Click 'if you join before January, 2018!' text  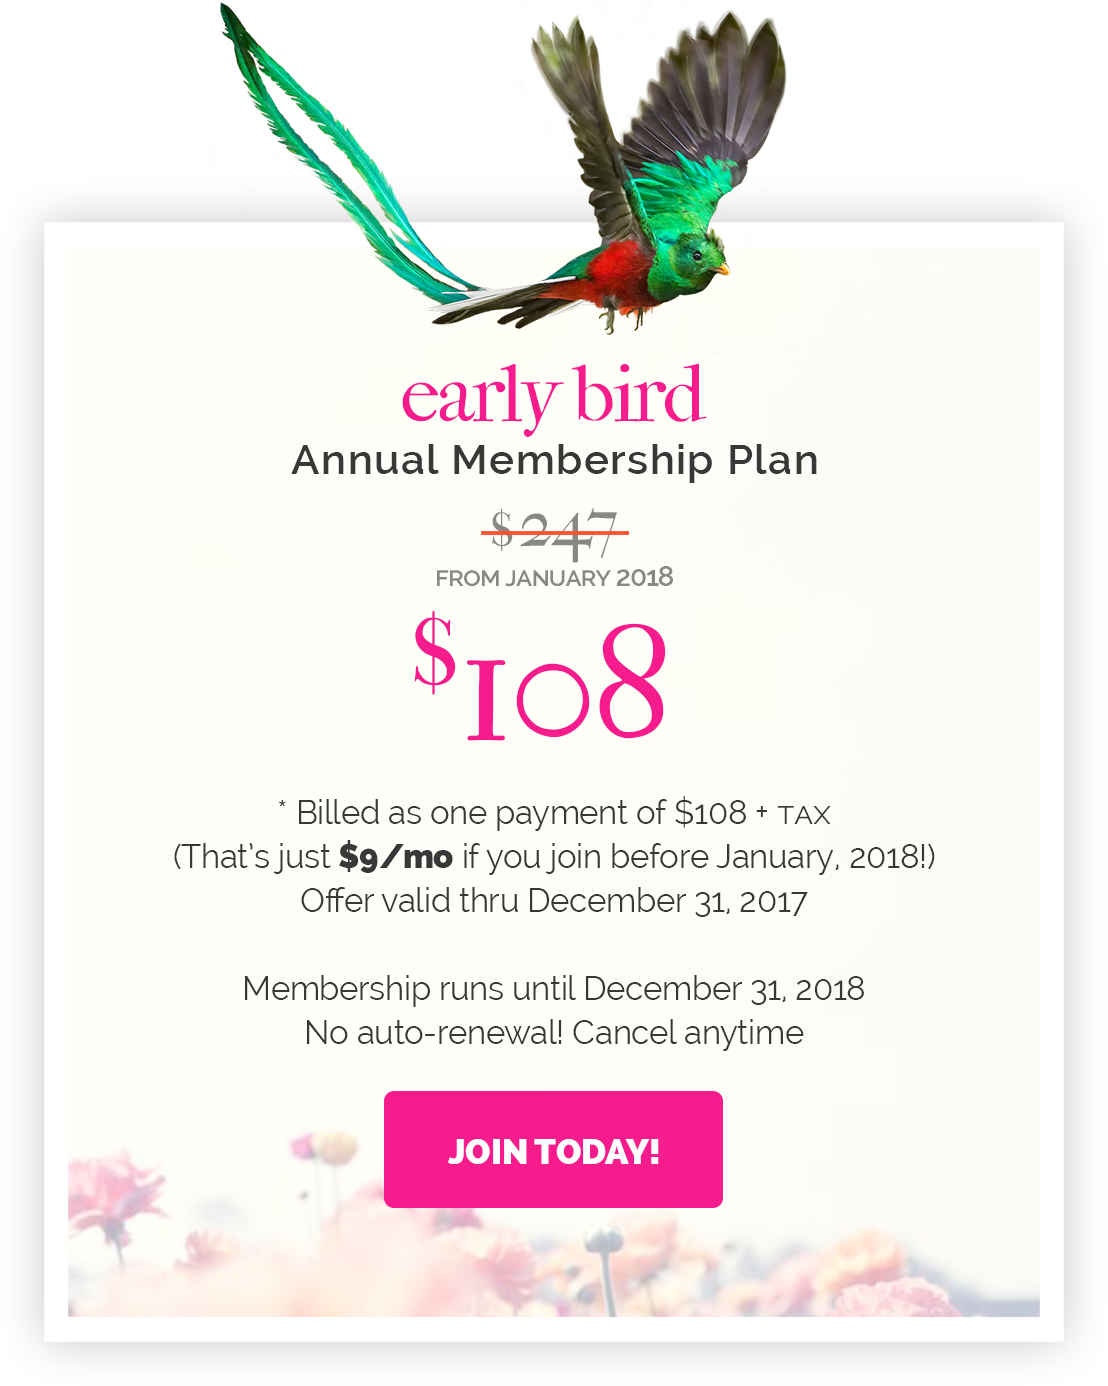click(699, 857)
